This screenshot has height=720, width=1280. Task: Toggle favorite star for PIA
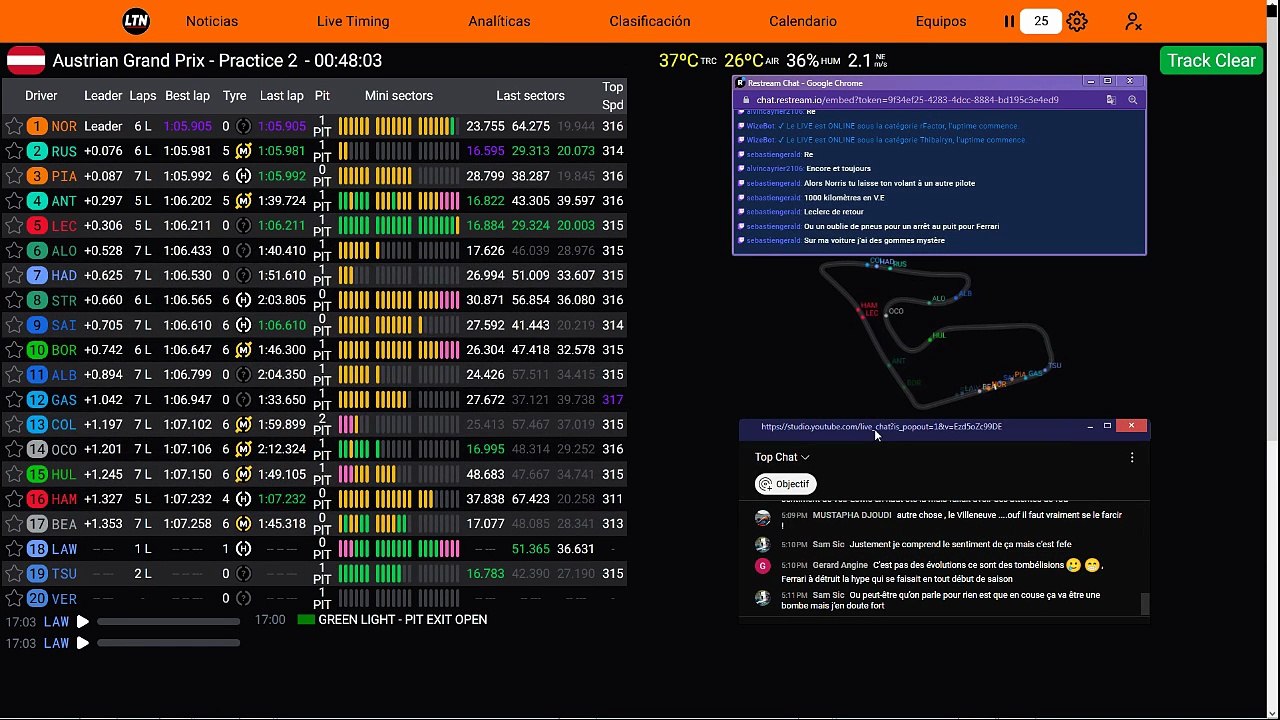[14, 176]
